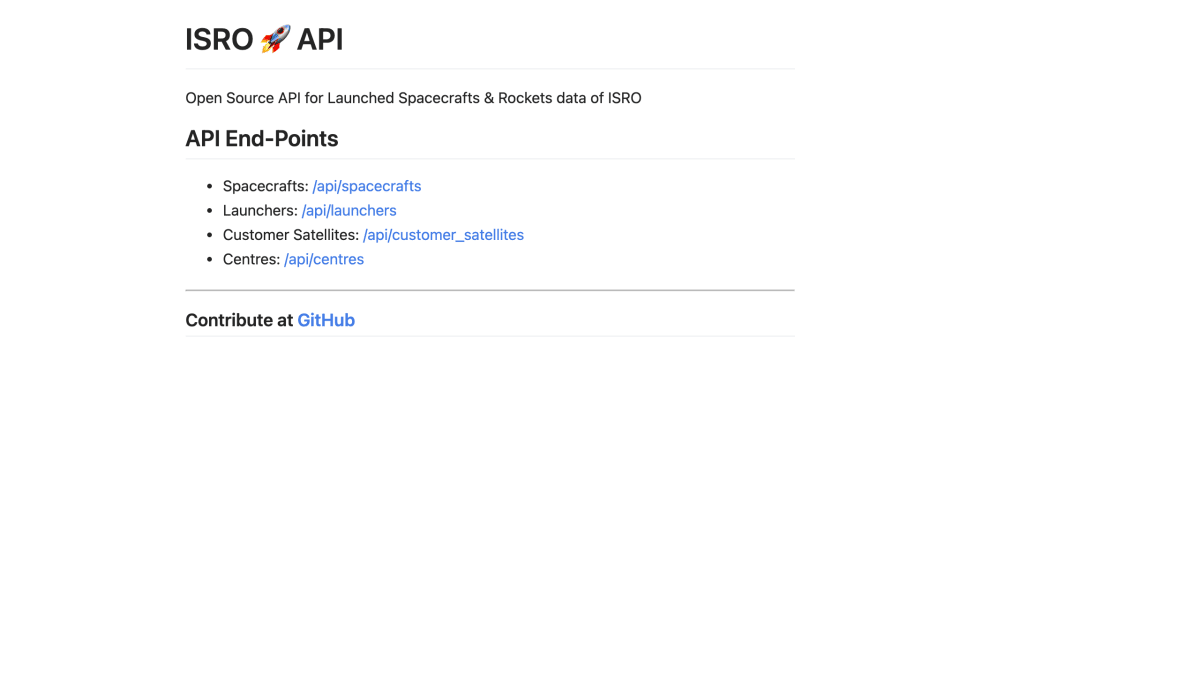This screenshot has width=1200, height=675.
Task: Click the "Centres:" list label
Action: (x=252, y=259)
